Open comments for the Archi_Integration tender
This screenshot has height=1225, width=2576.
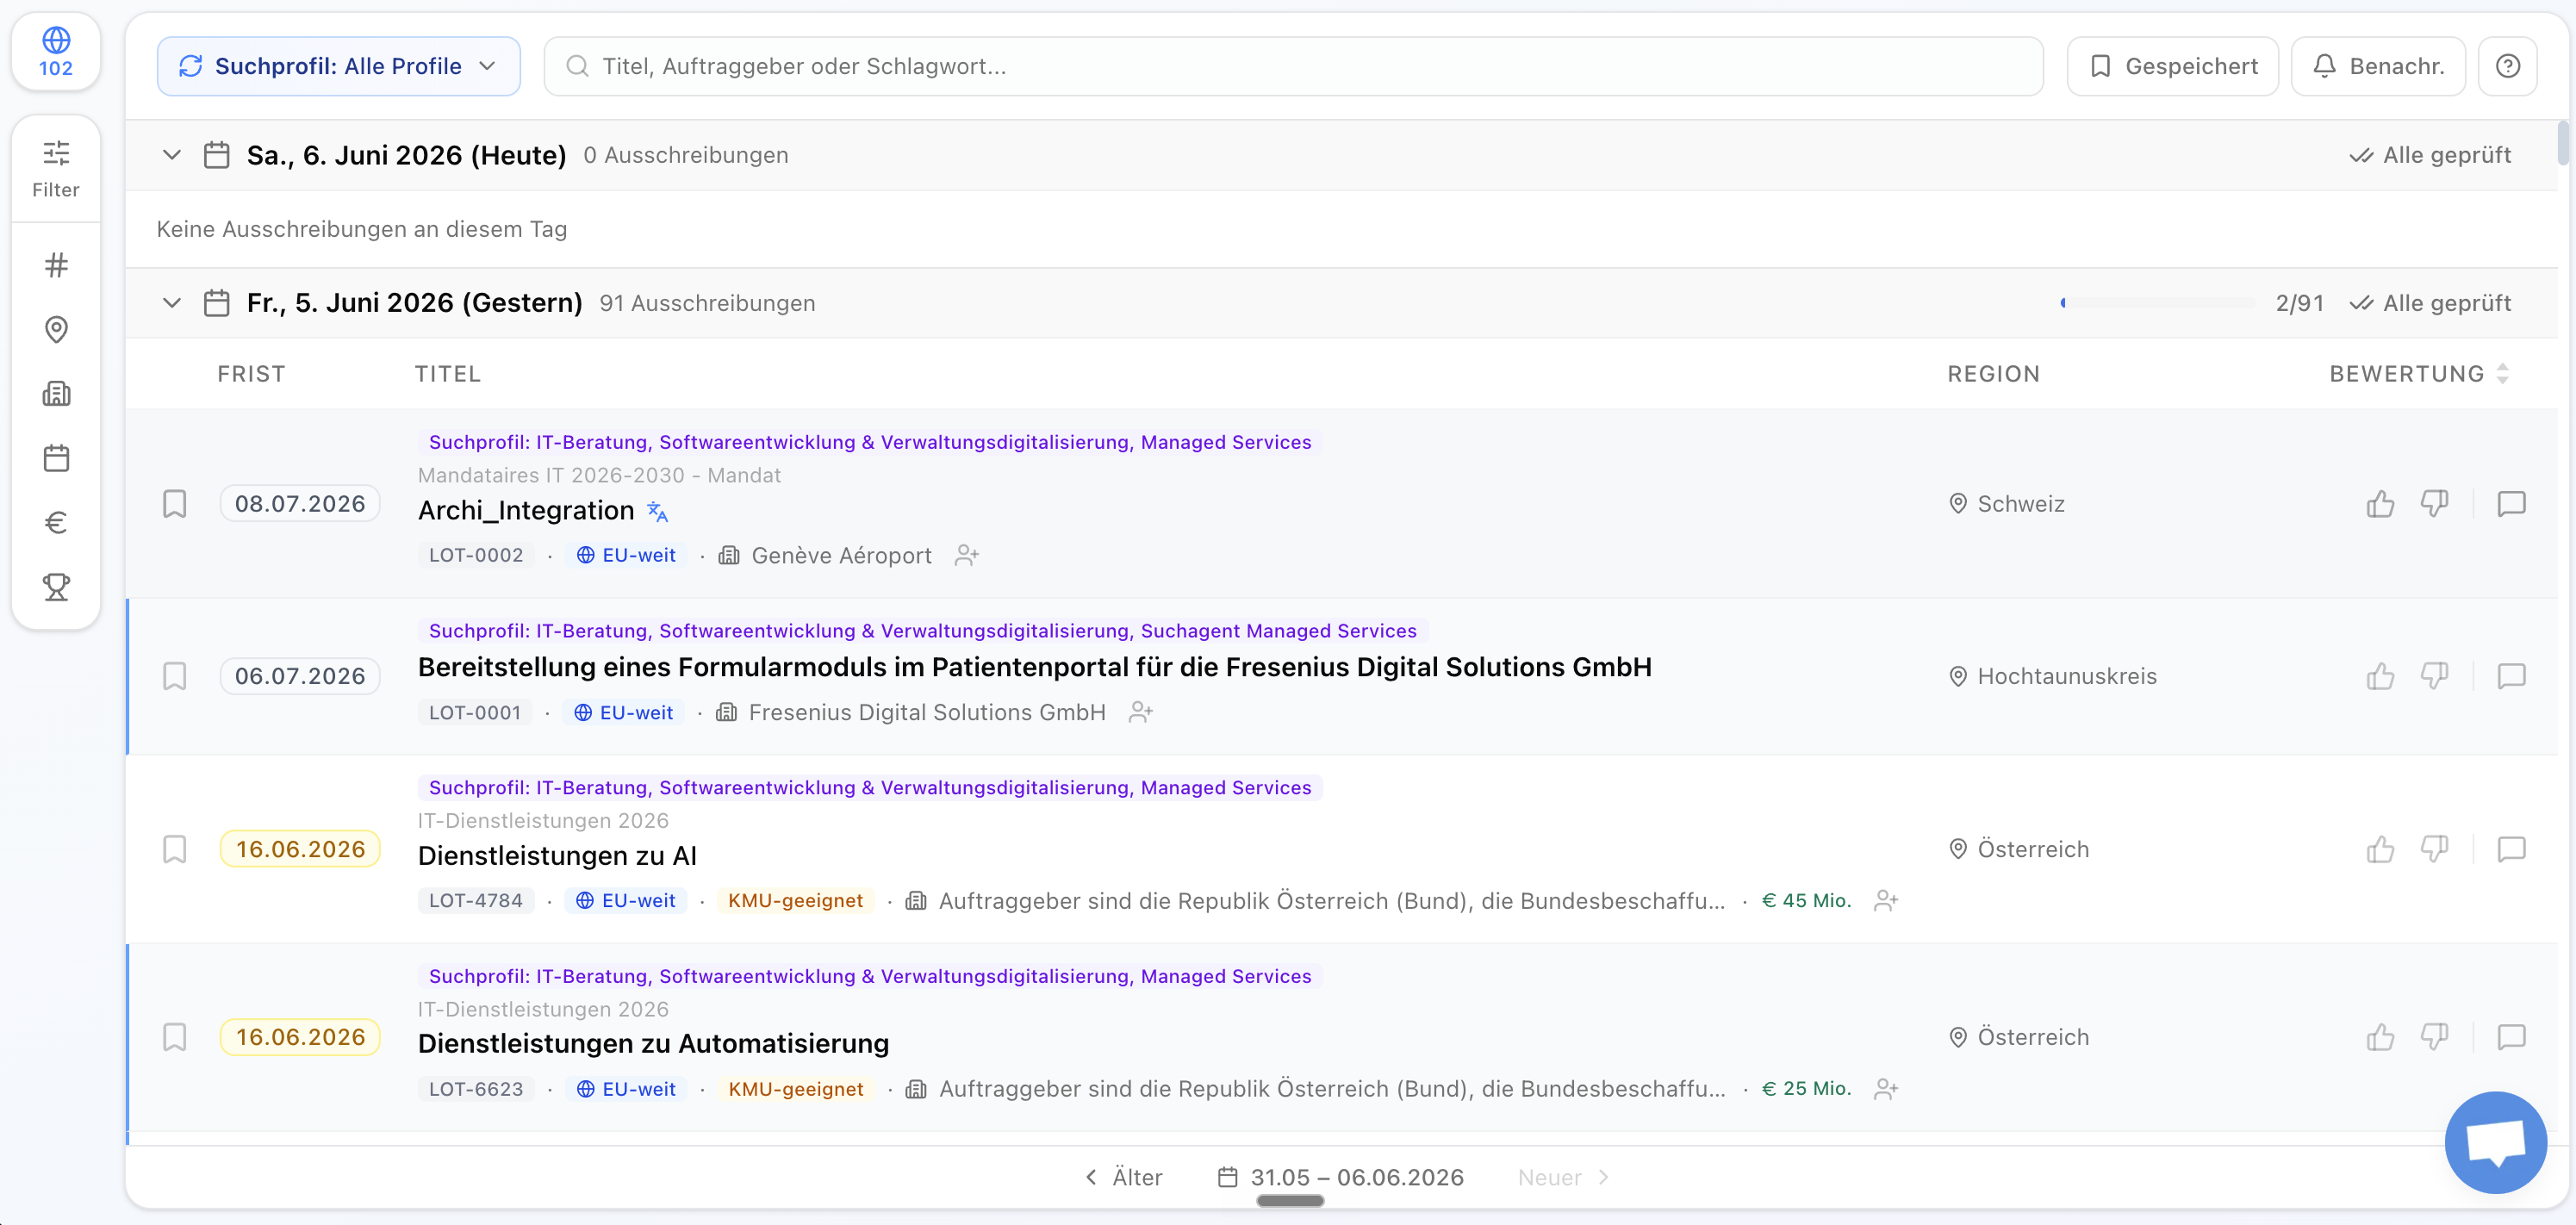pos(2511,503)
